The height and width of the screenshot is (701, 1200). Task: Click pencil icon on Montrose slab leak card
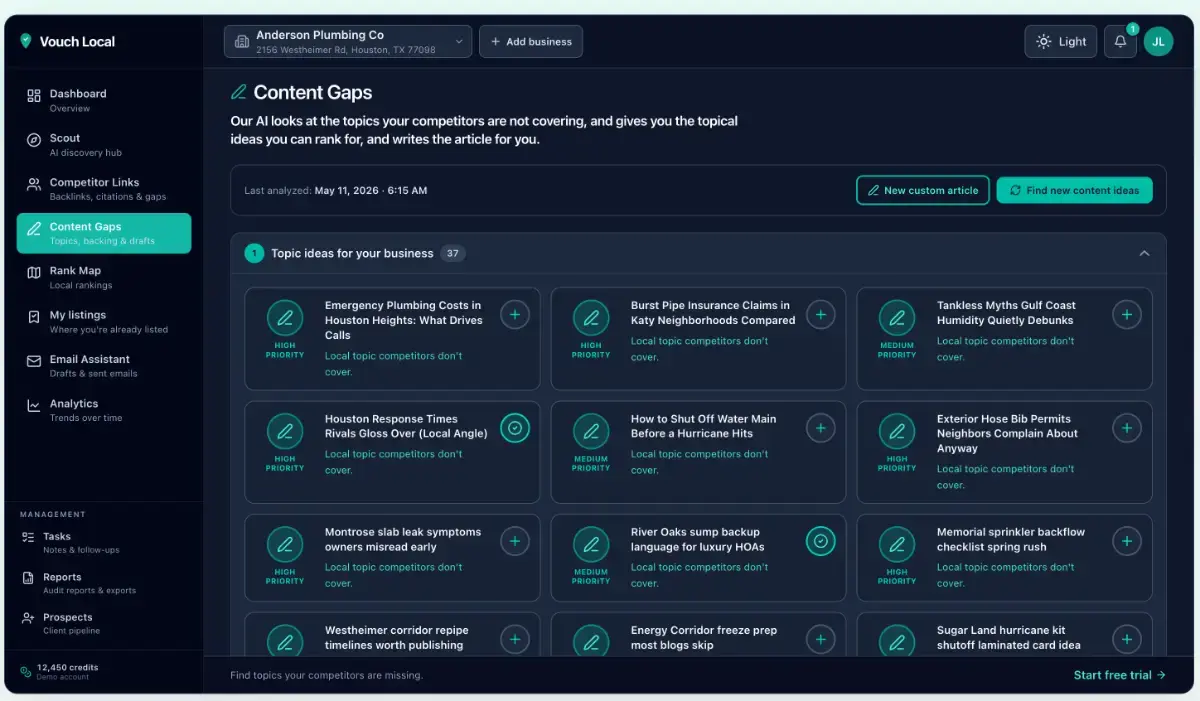pos(285,545)
